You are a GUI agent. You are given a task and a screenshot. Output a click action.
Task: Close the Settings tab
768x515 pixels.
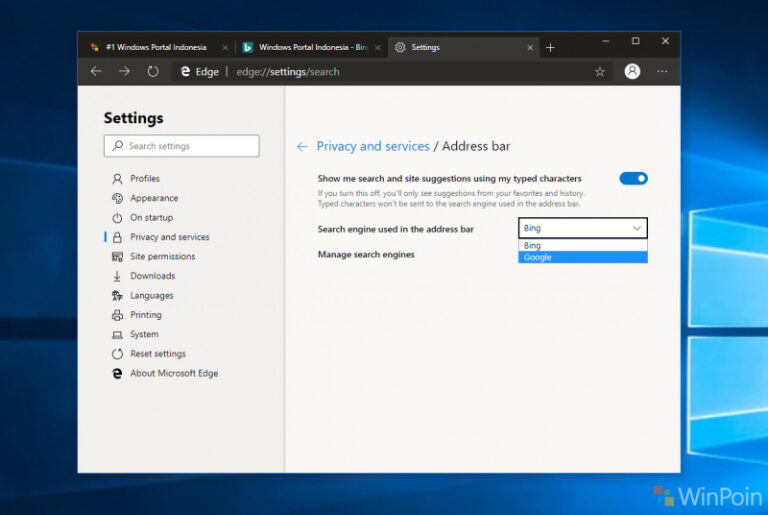530,48
